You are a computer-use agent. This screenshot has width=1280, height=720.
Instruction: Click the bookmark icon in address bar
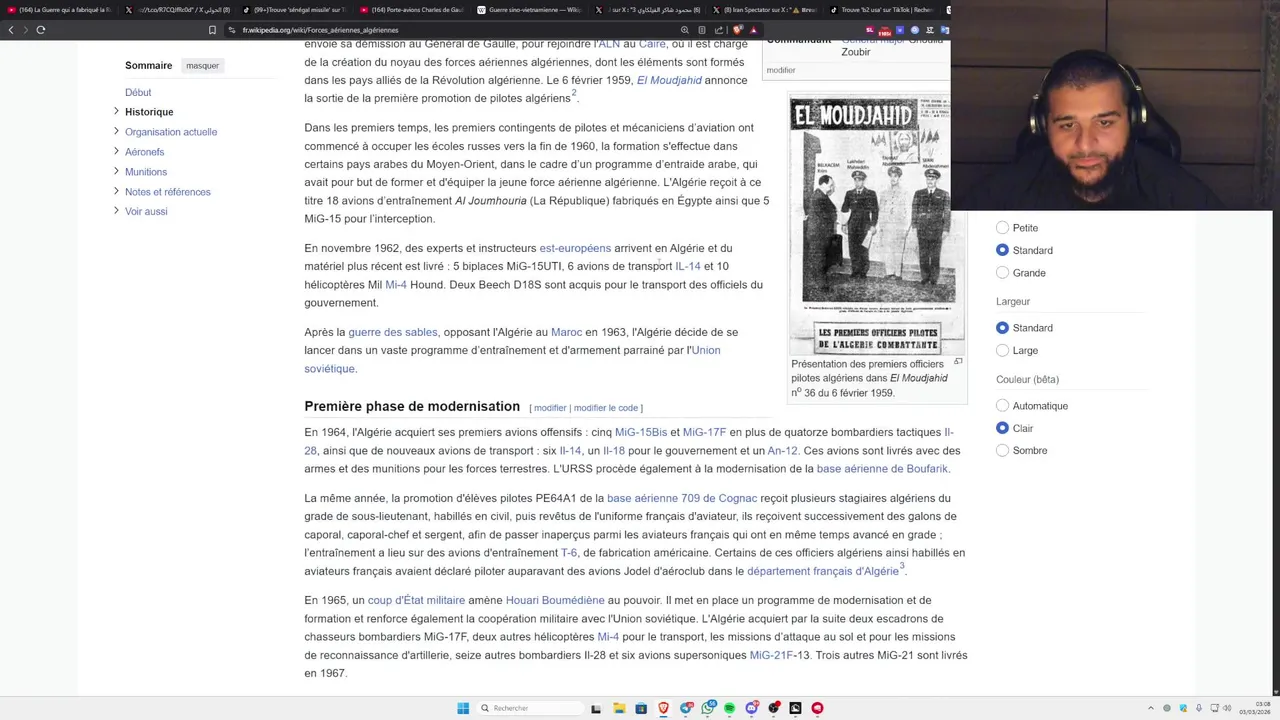(212, 30)
